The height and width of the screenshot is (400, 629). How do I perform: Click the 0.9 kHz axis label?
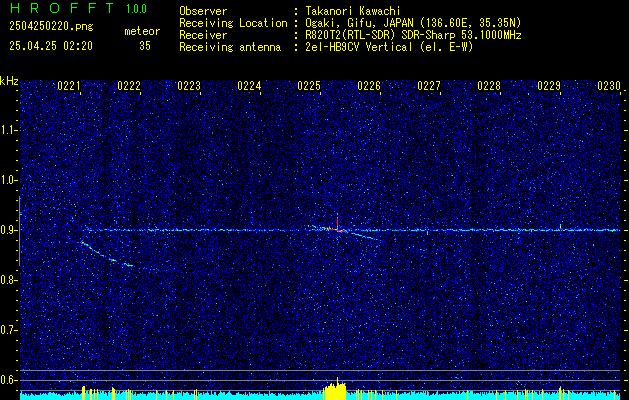[x=9, y=230]
